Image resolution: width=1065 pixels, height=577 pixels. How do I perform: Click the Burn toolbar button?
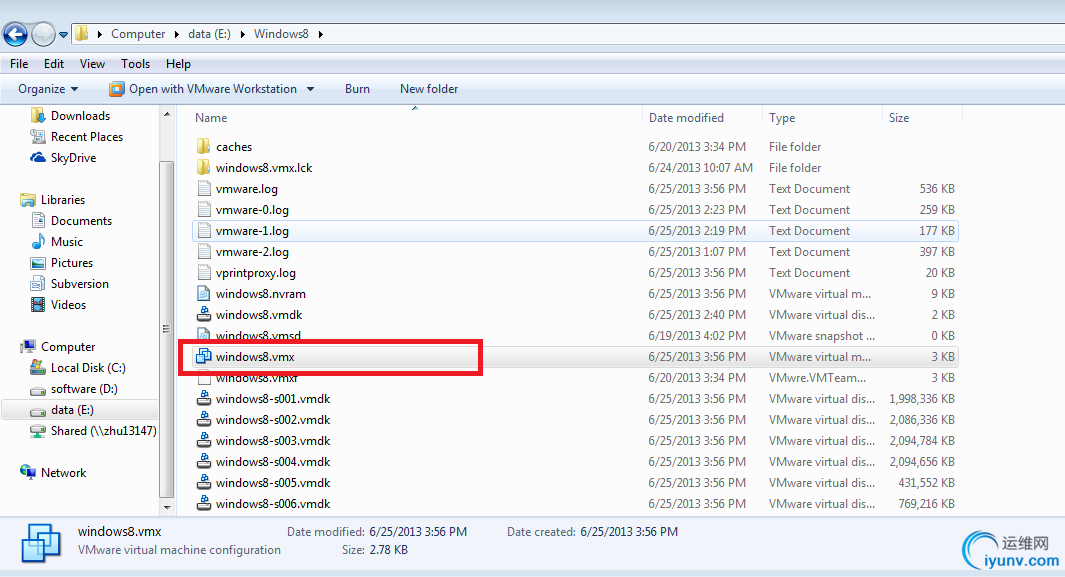[357, 89]
